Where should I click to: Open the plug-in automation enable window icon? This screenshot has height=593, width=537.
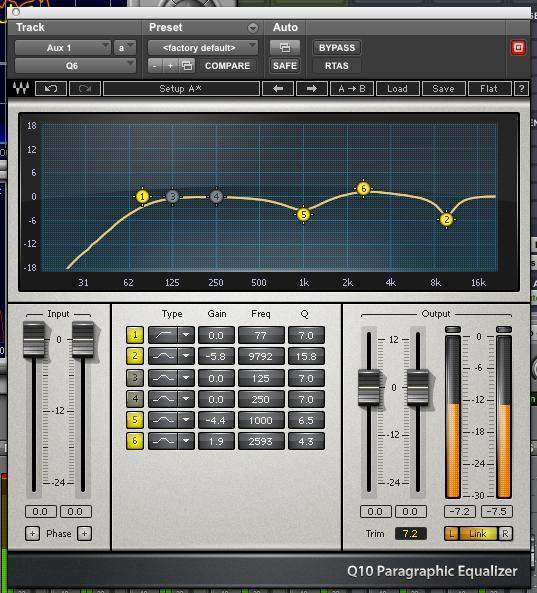(285, 48)
